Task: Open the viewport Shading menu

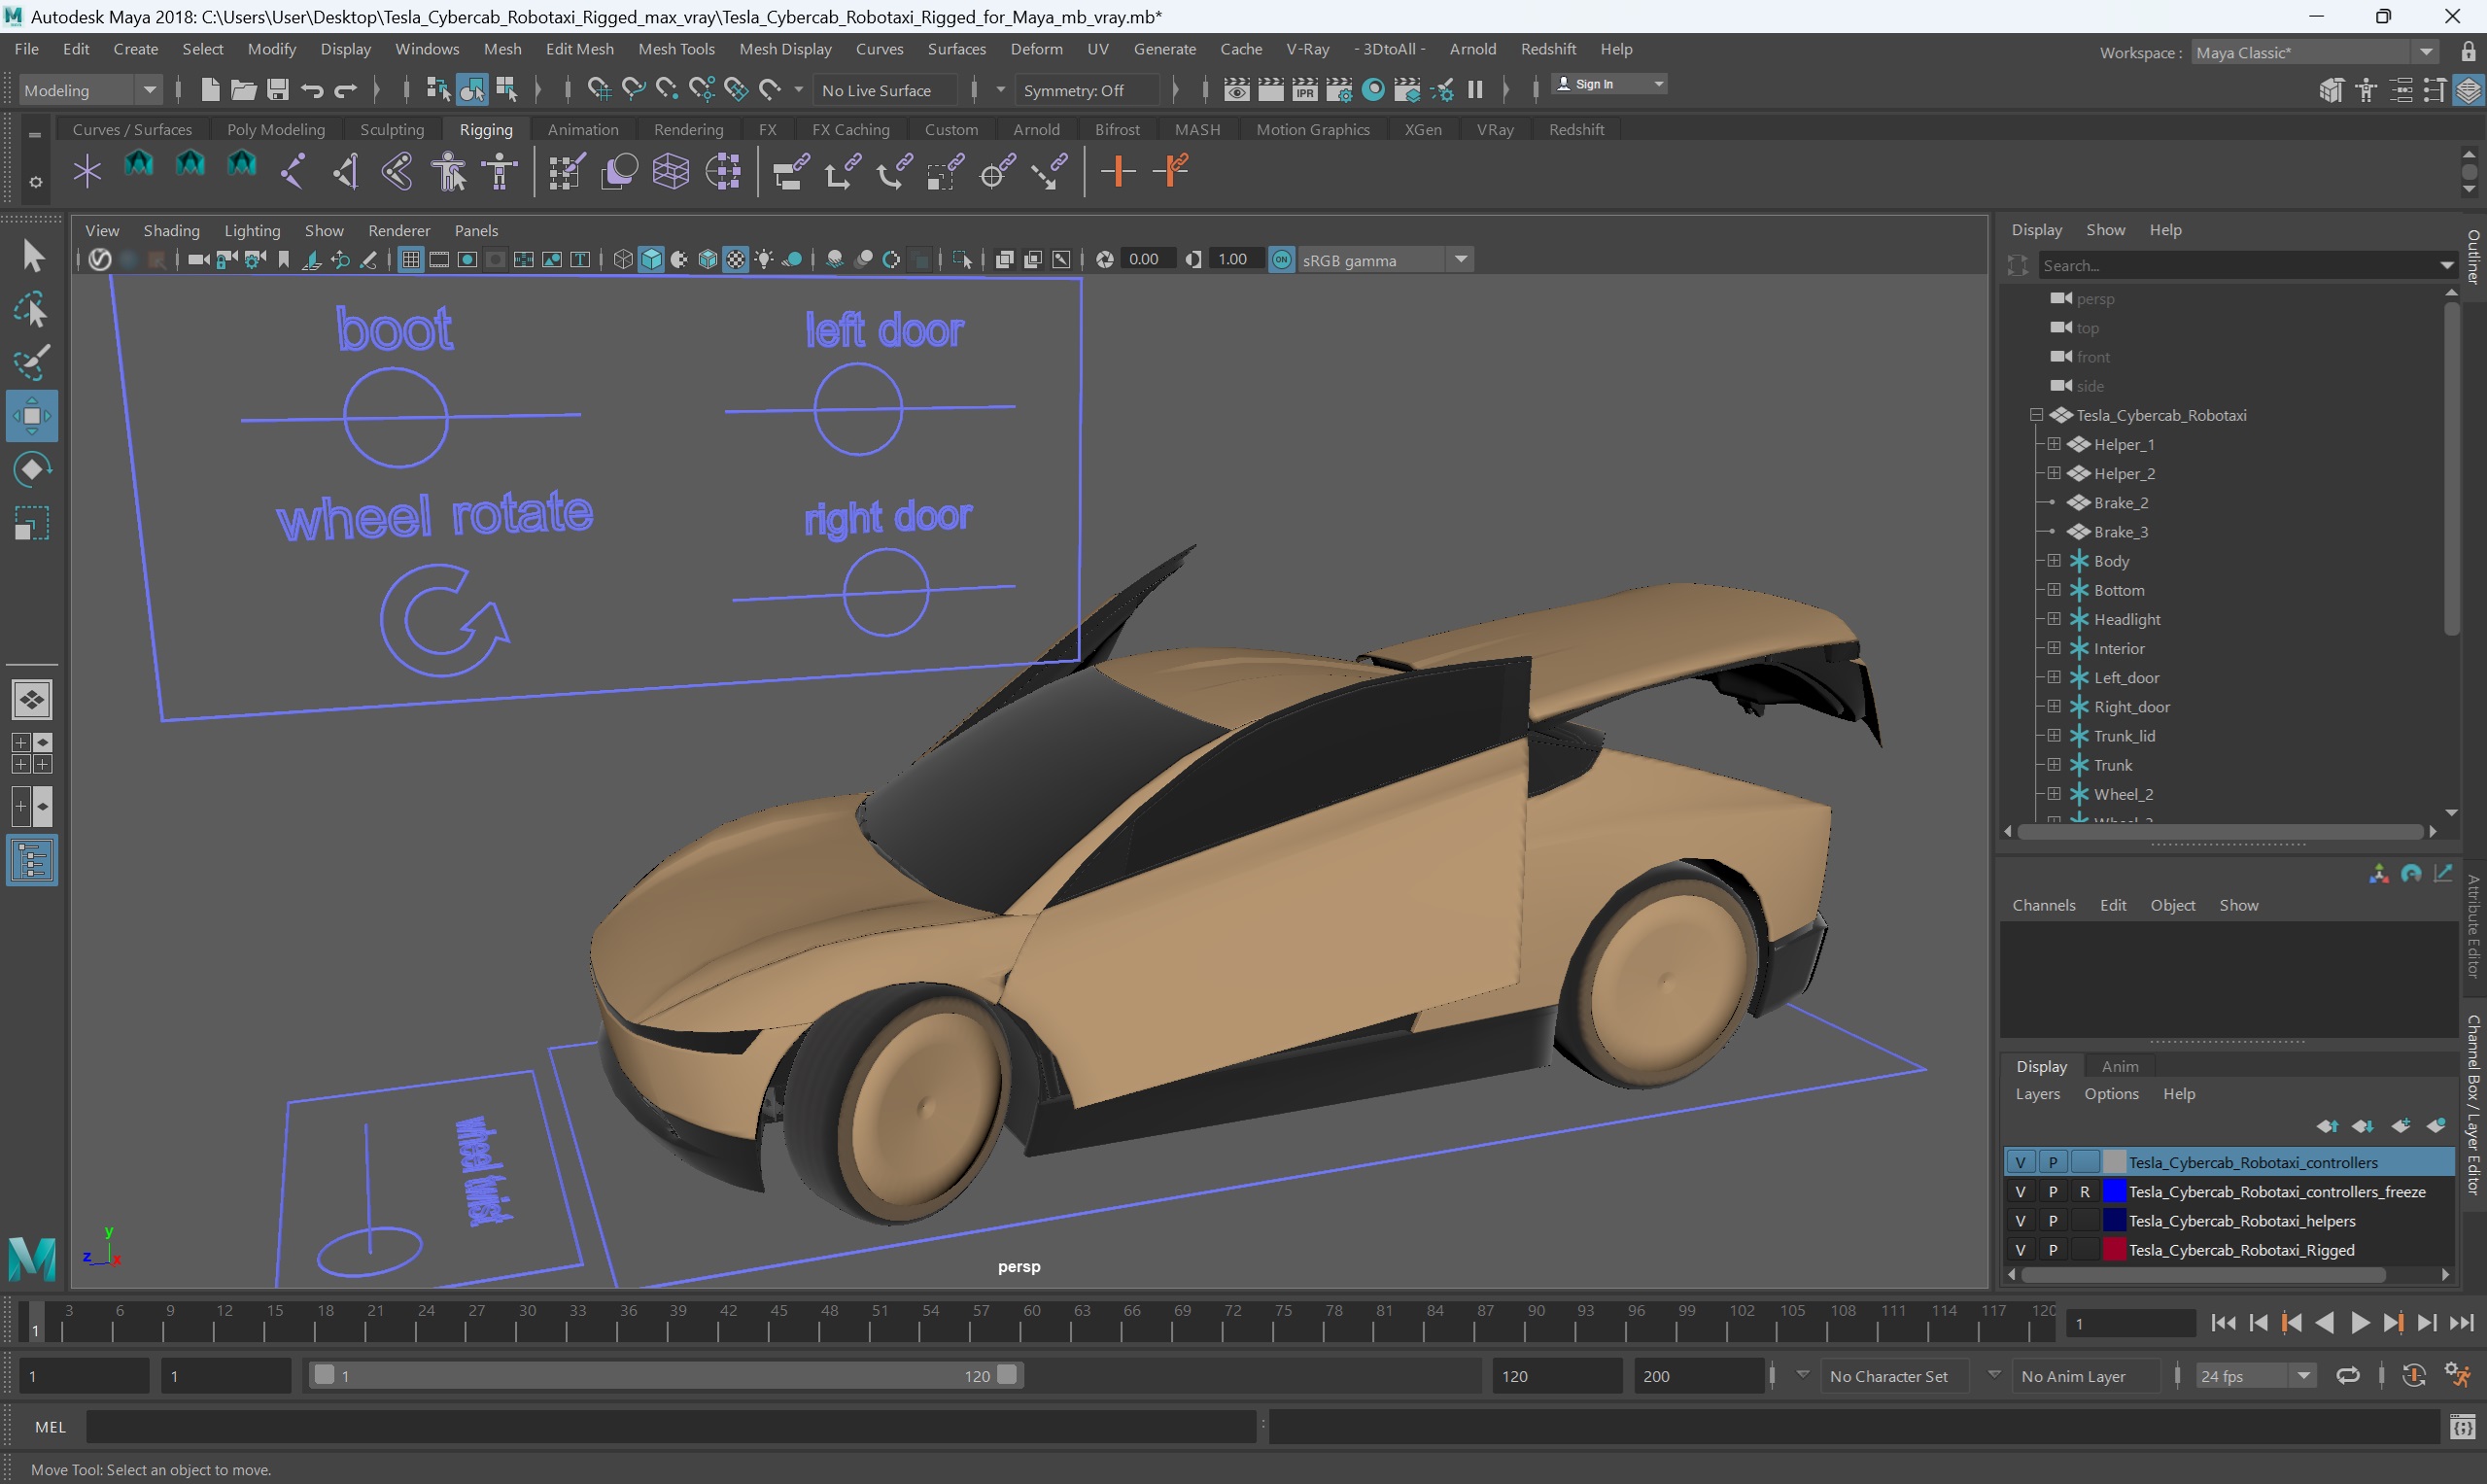Action: (x=171, y=230)
